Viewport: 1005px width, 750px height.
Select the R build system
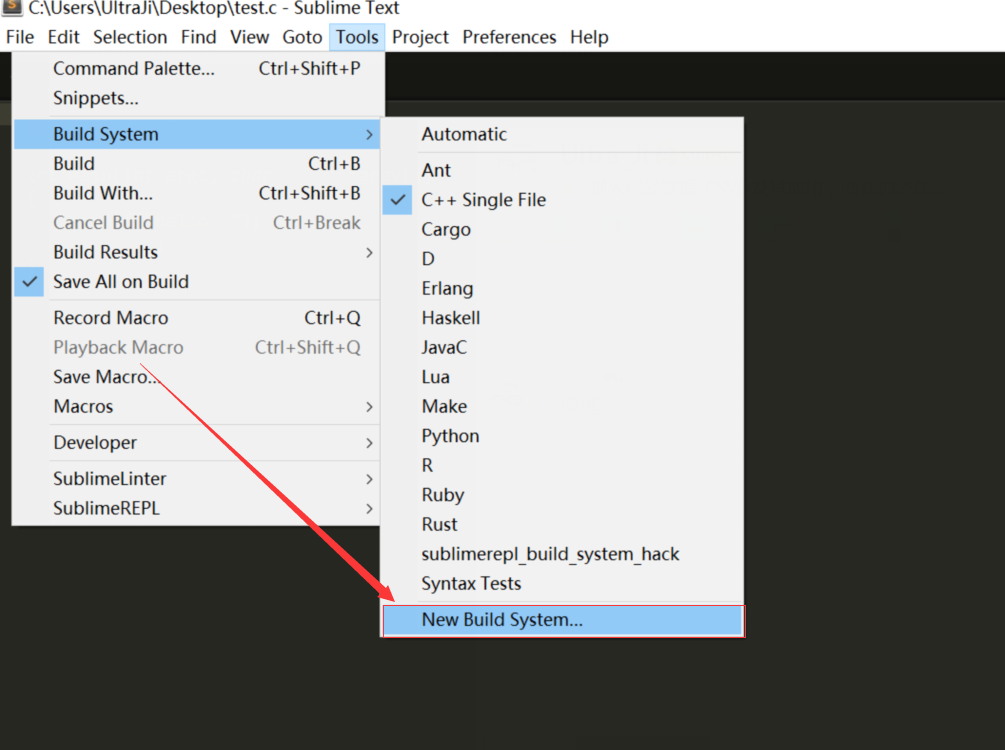563,465
